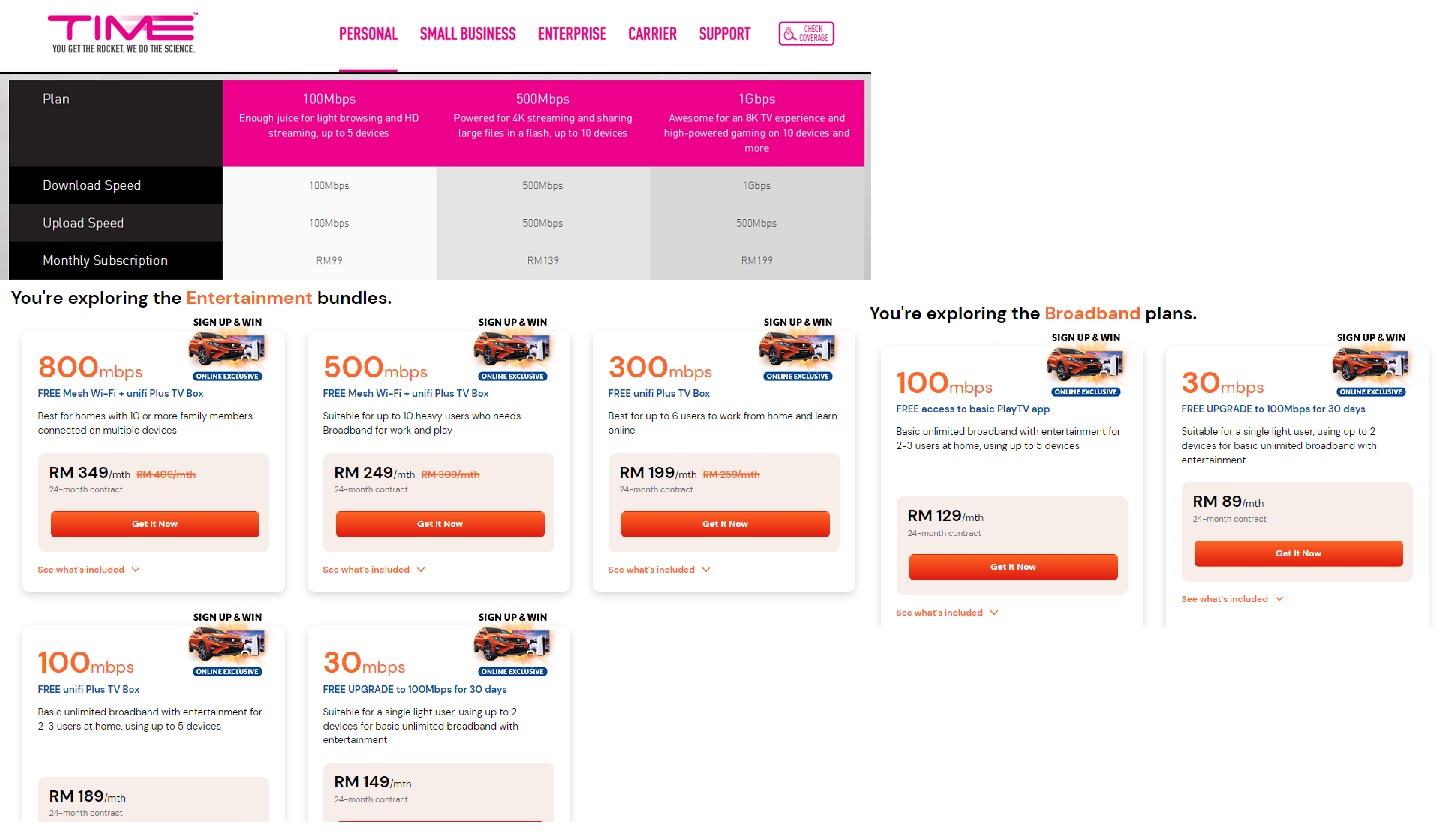Expand See what's included for RM 129 plan
This screenshot has width=1441, height=832.
(x=948, y=613)
